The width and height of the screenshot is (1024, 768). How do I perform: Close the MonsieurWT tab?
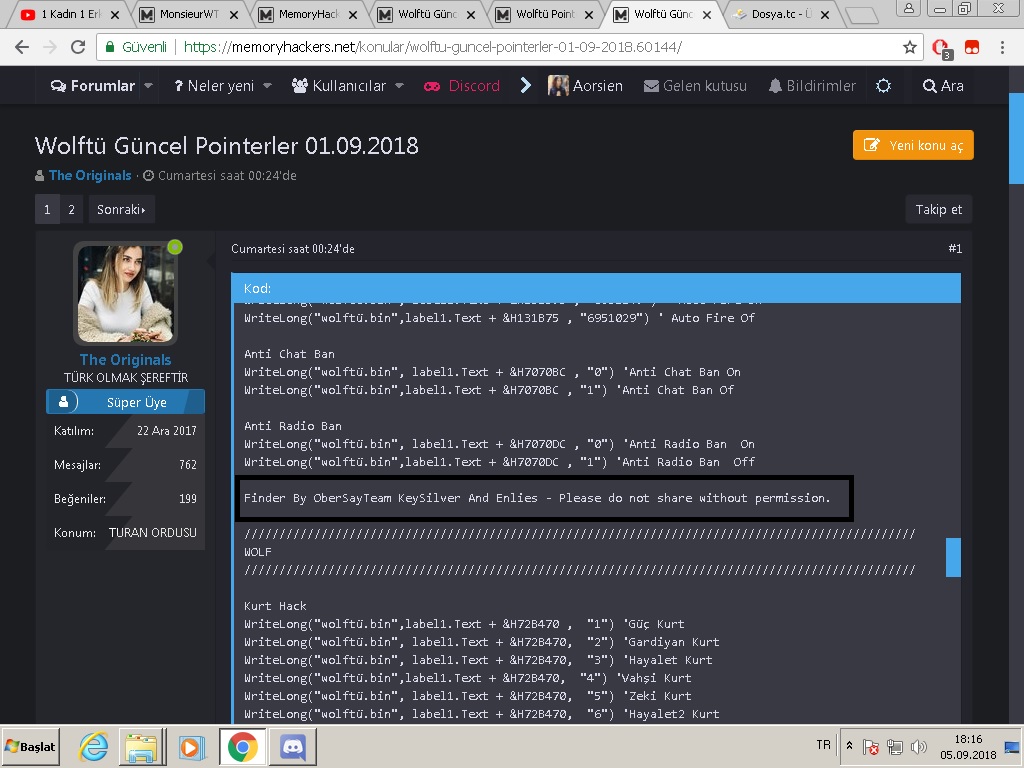click(x=234, y=14)
